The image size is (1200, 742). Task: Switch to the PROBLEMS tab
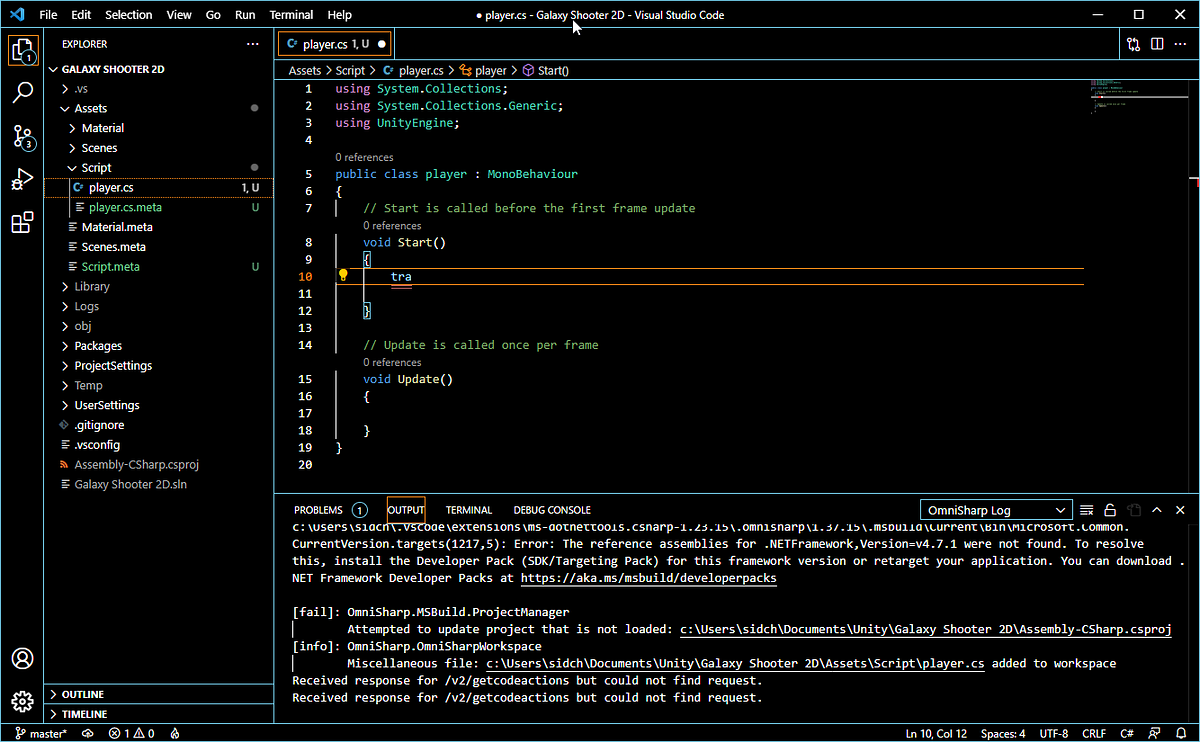[x=318, y=509]
